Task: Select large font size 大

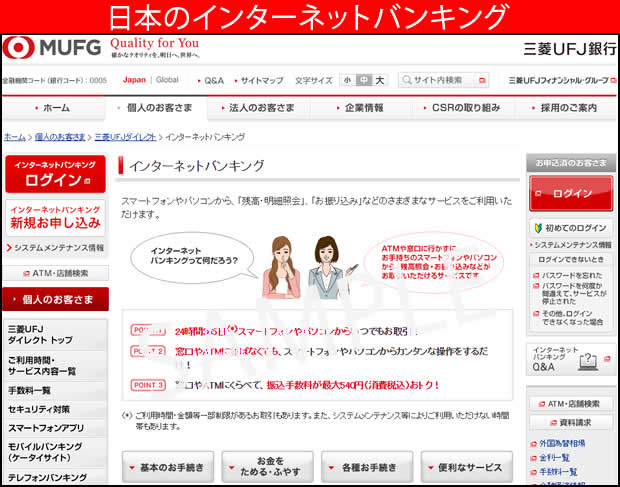Action: pos(380,80)
